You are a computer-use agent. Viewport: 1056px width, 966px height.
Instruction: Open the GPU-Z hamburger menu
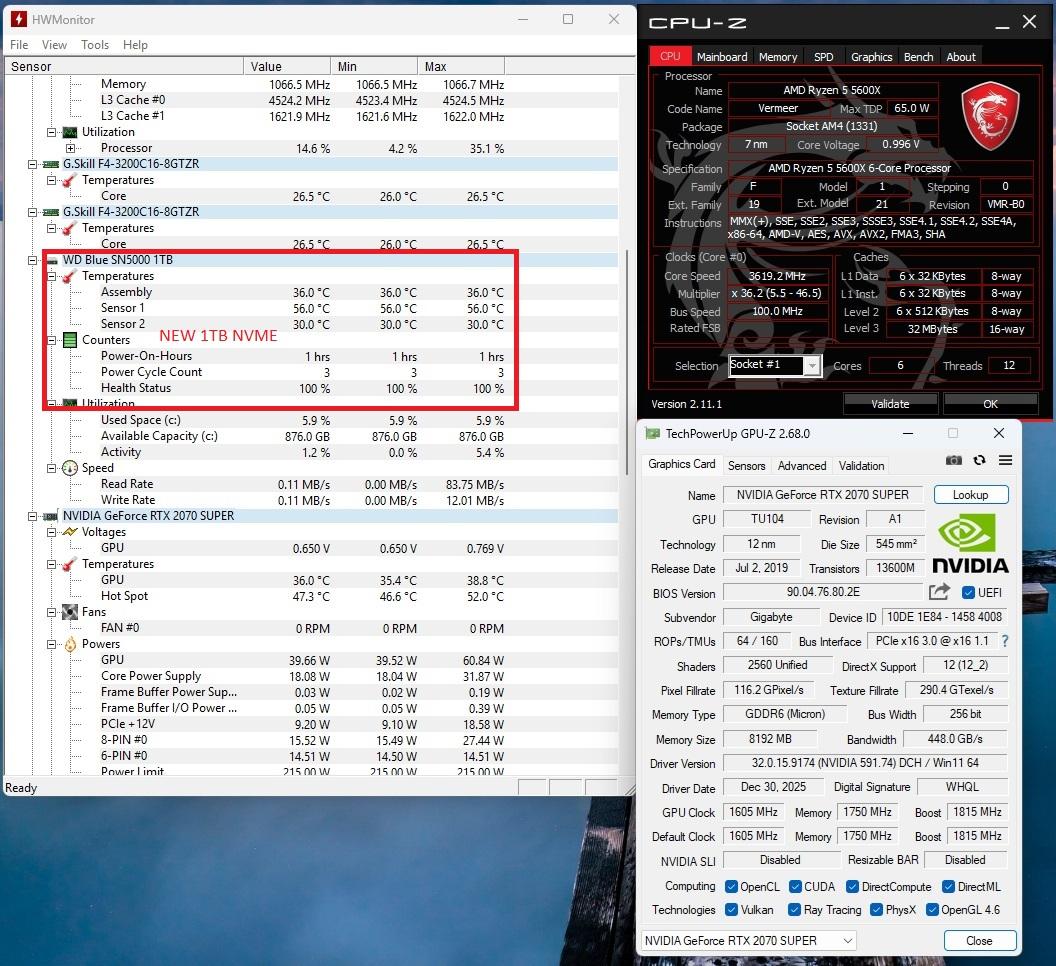[1005, 460]
